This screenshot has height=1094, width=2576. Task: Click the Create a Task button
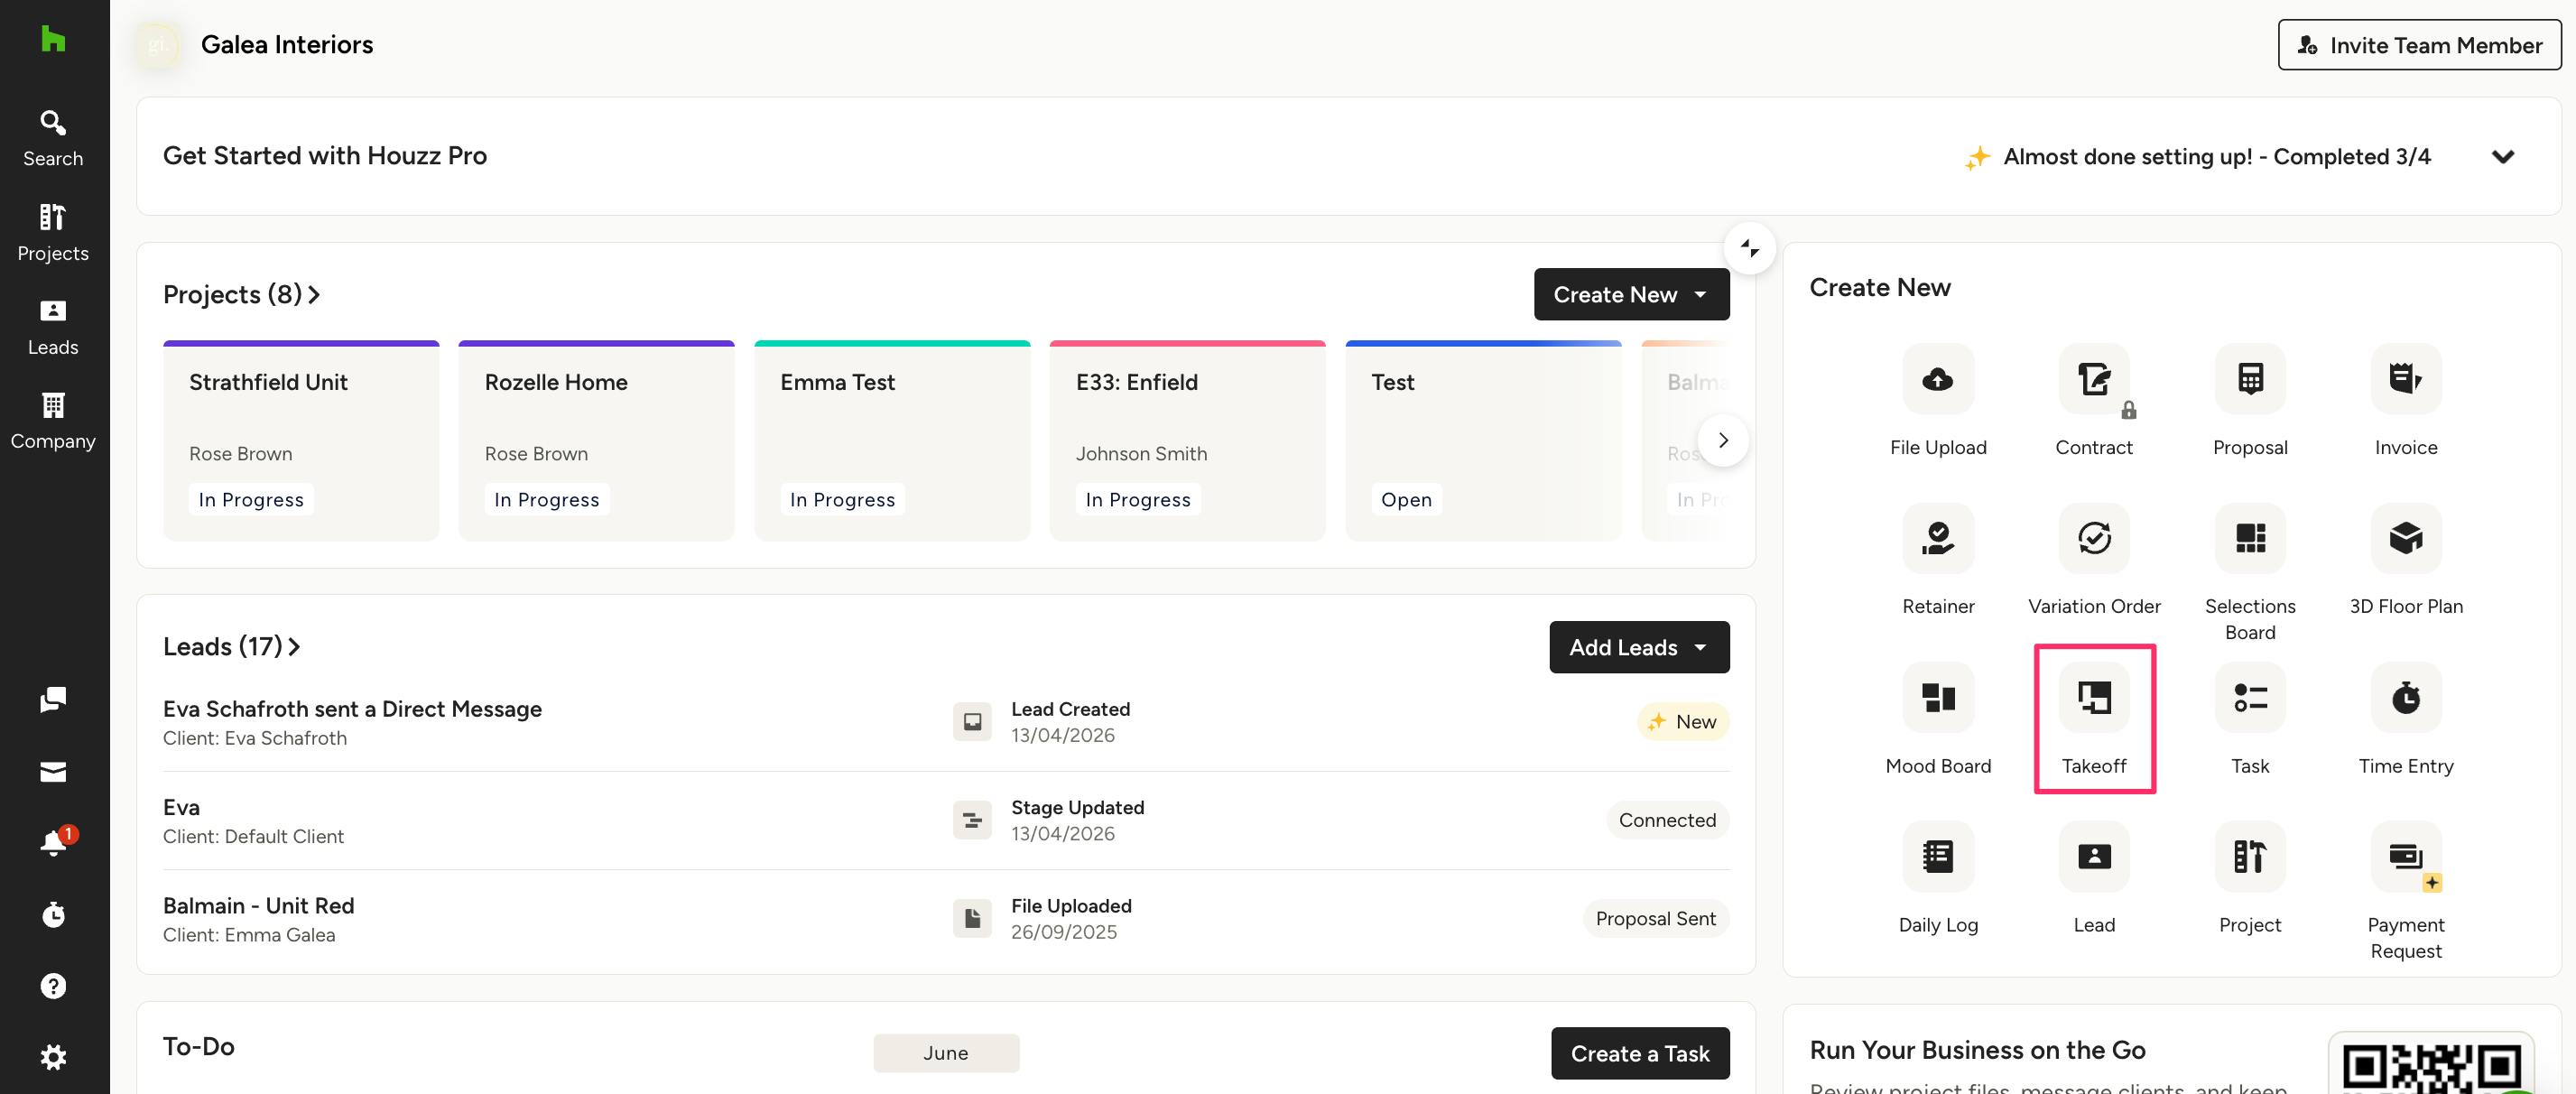click(1640, 1053)
